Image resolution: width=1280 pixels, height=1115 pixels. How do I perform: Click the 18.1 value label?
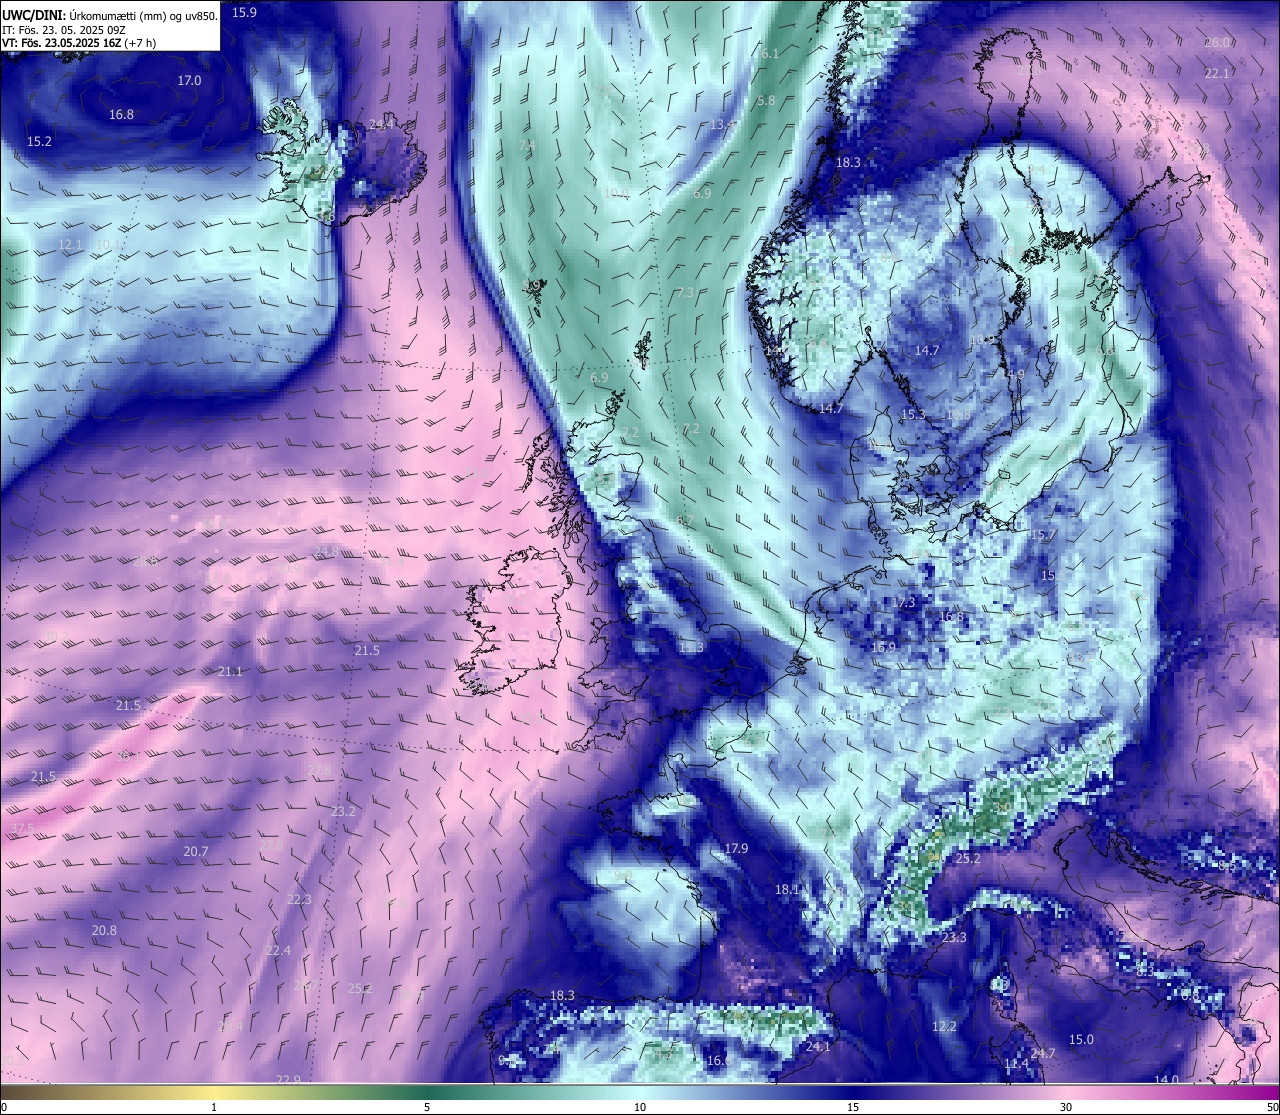[x=787, y=889]
